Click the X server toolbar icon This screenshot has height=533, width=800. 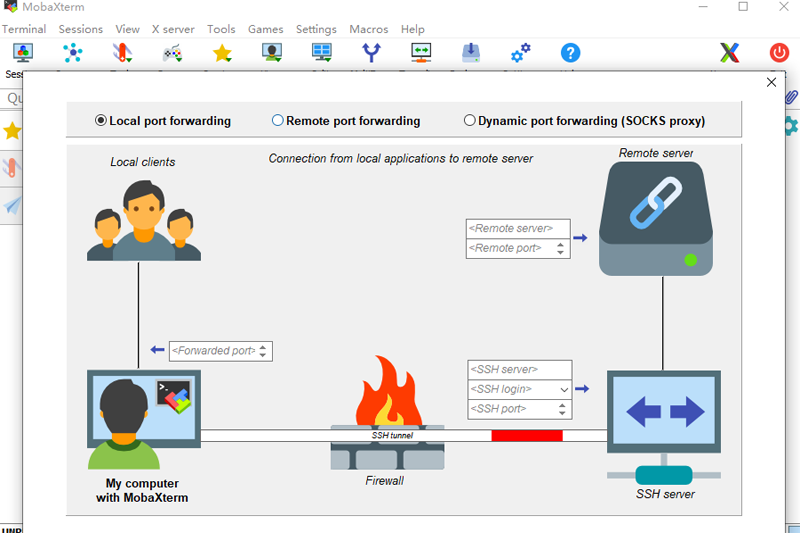coord(730,53)
